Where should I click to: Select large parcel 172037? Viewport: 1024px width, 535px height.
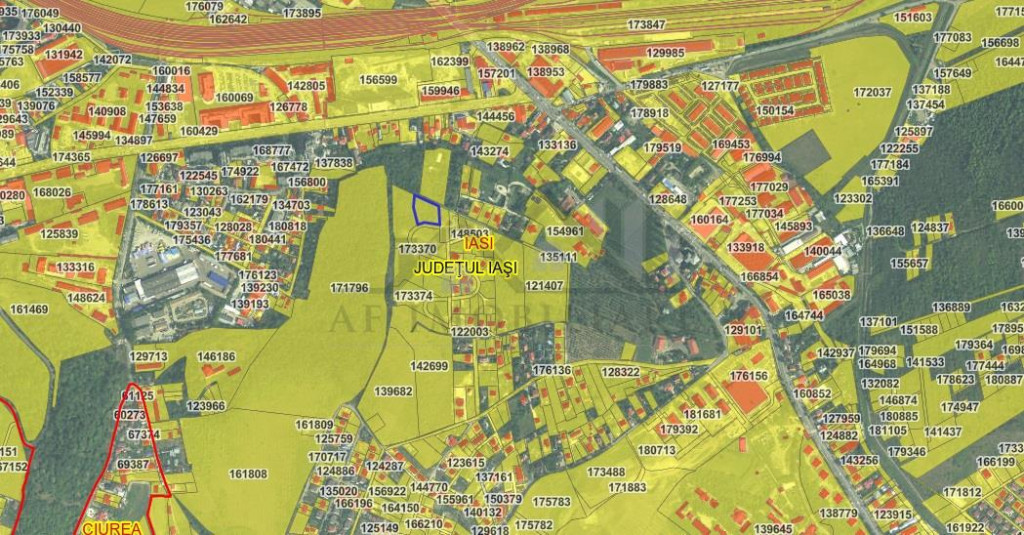pyautogui.click(x=872, y=92)
